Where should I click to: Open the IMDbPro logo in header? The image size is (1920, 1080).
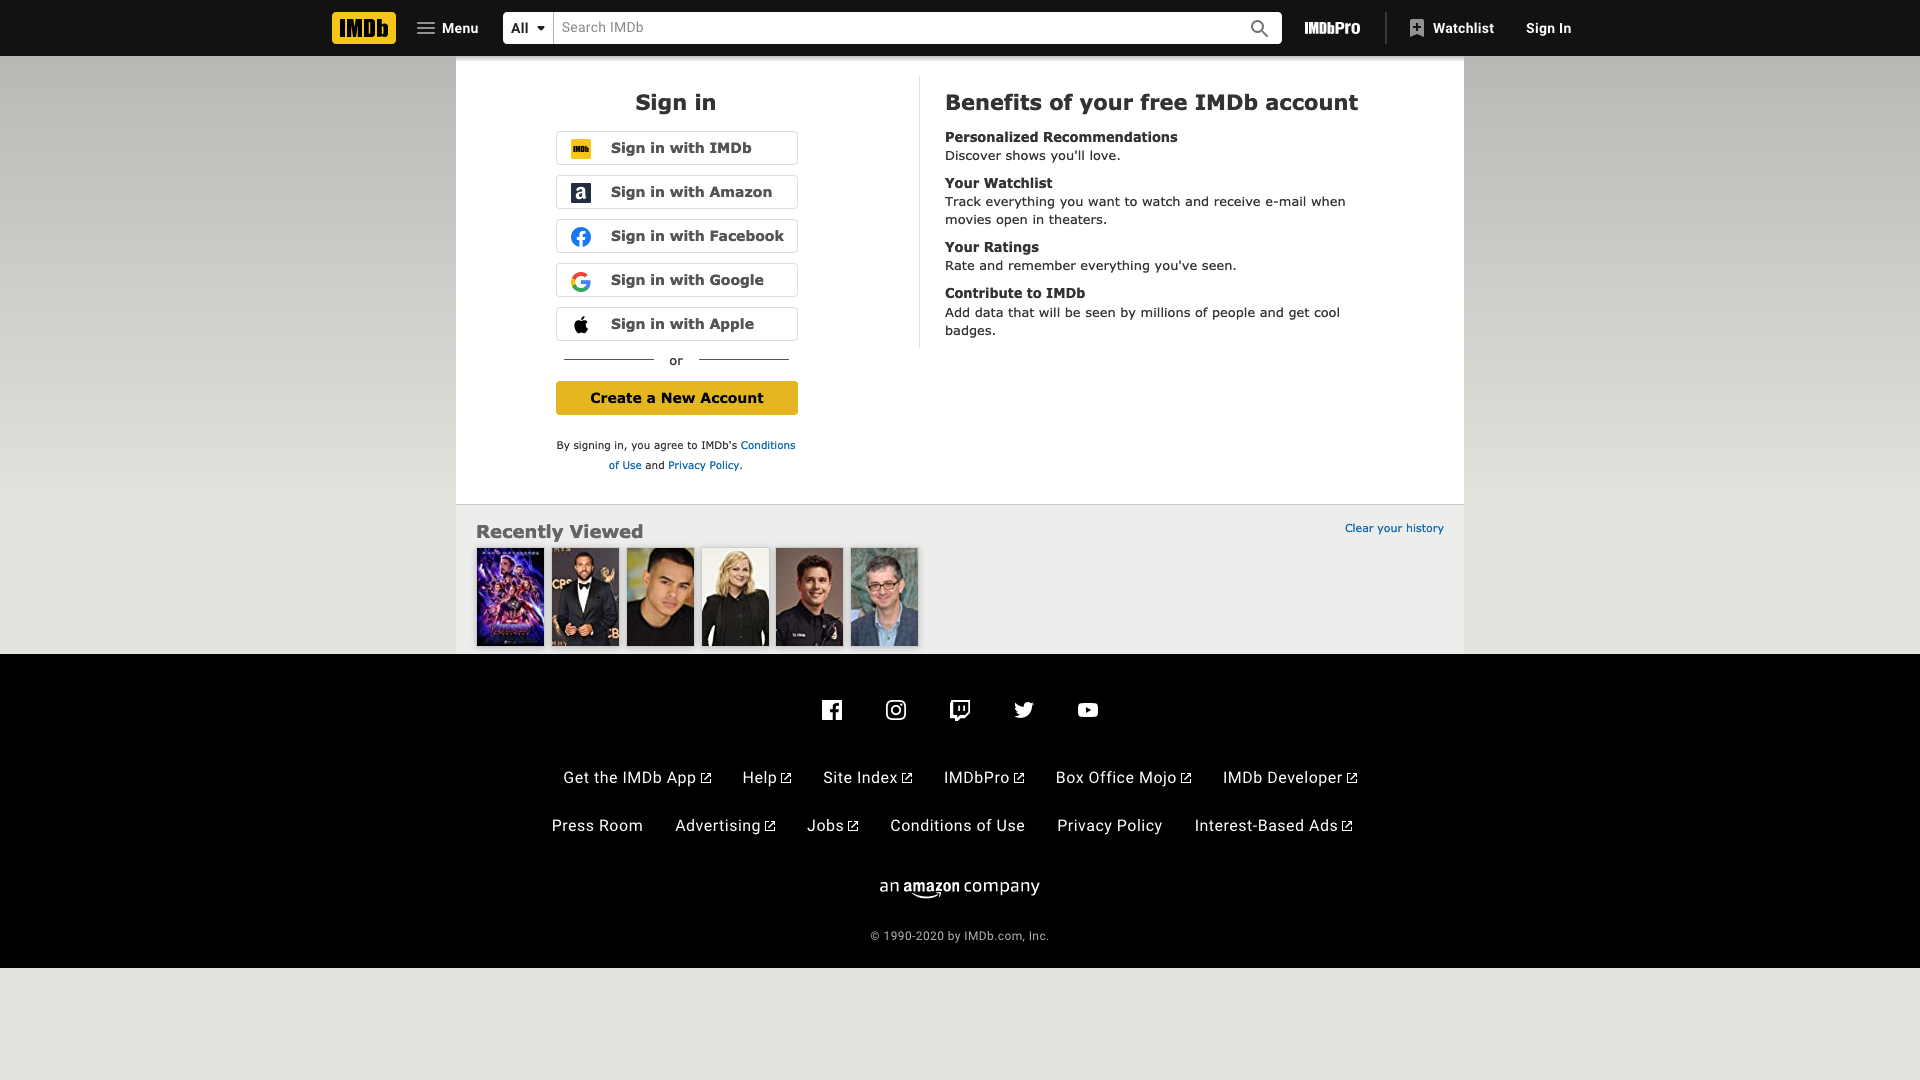1332,28
